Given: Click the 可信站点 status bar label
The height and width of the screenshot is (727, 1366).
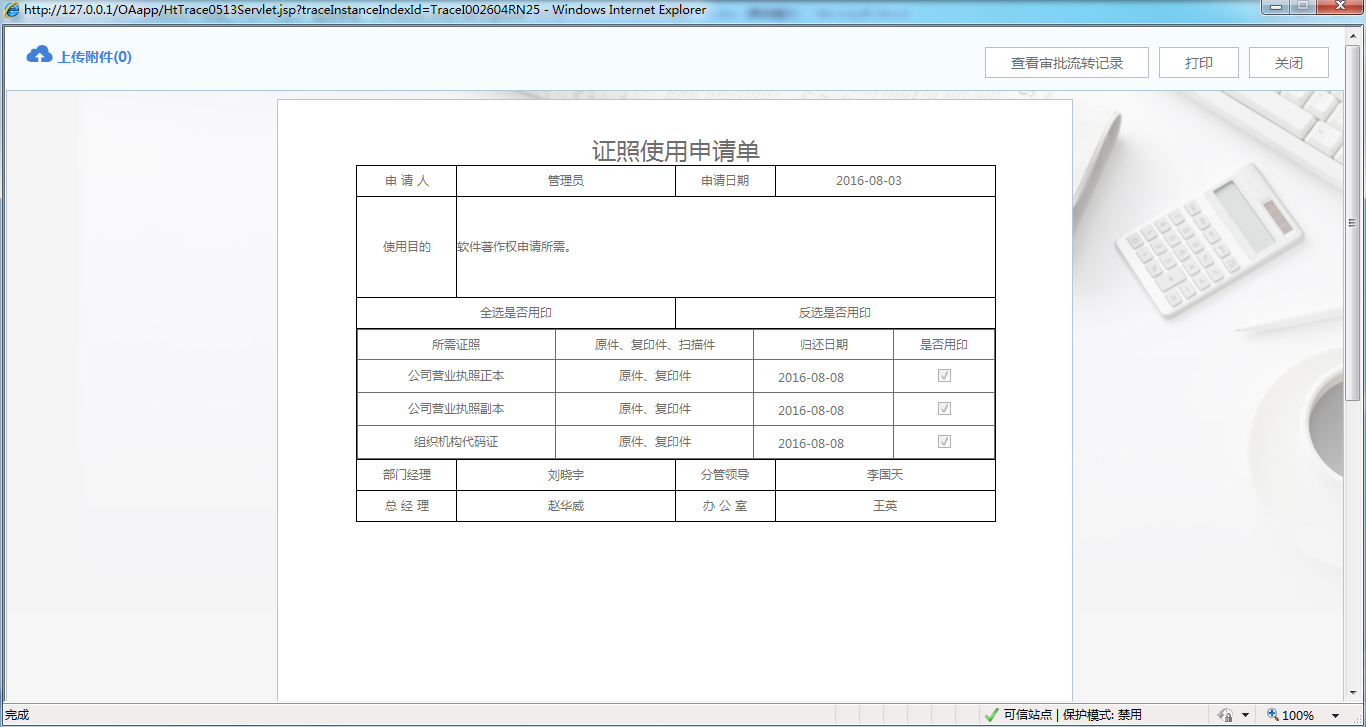Looking at the screenshot, I should (x=1030, y=714).
